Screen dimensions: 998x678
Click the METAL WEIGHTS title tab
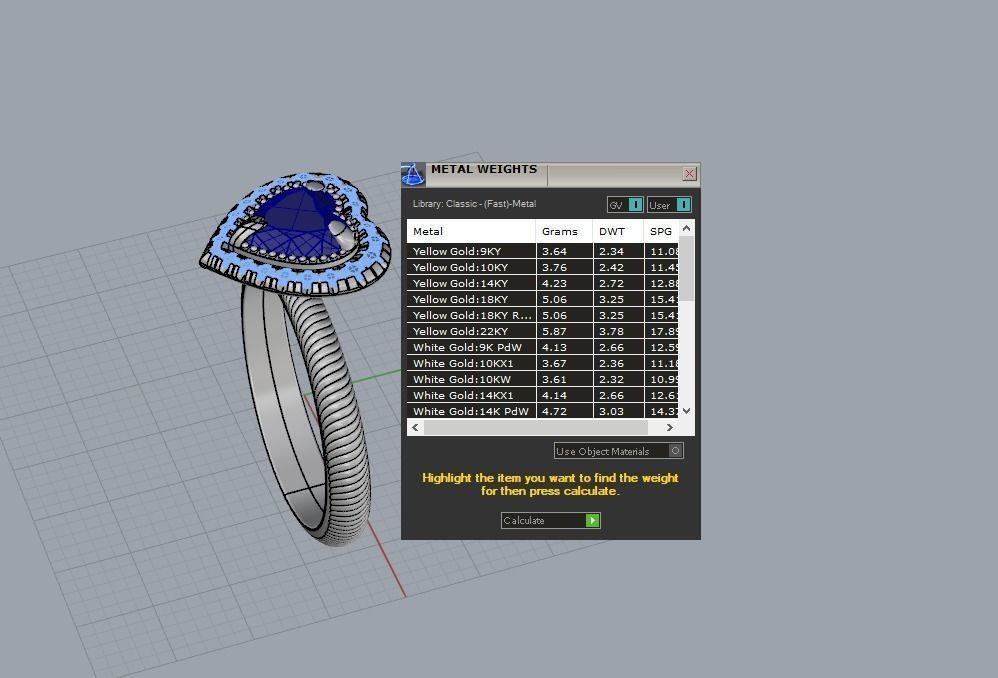point(484,169)
